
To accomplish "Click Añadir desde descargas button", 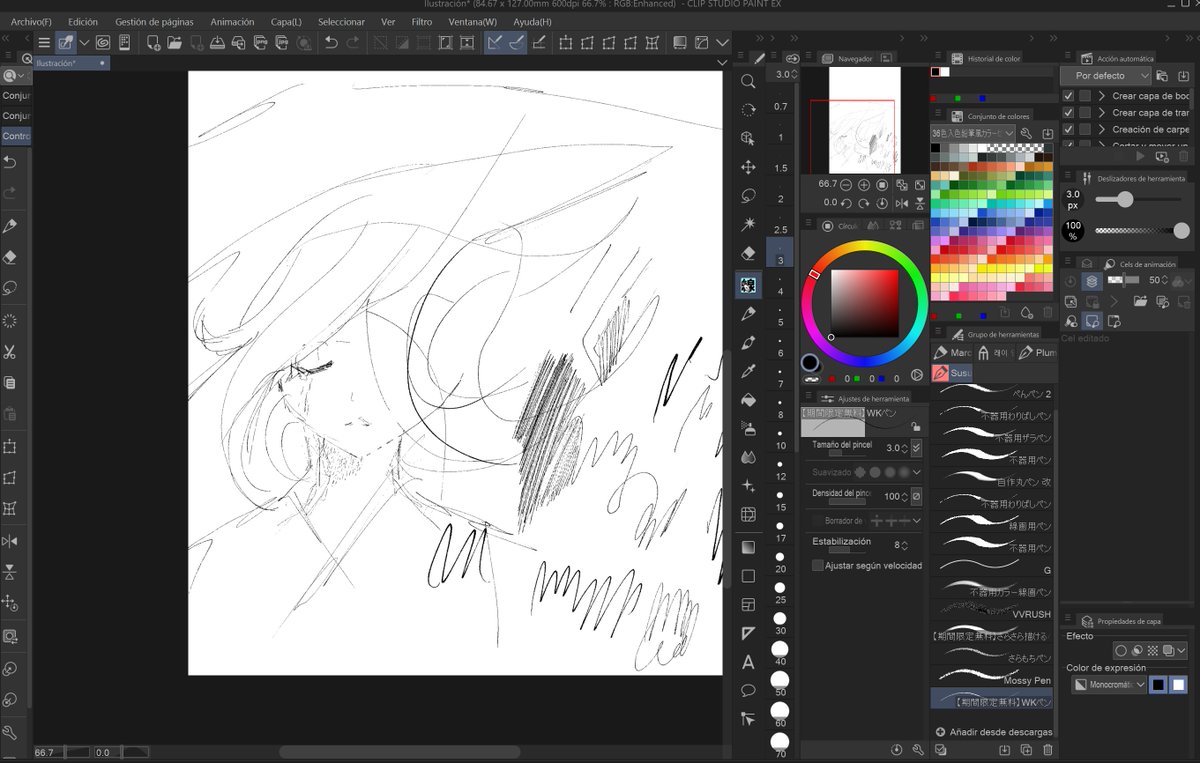I will [993, 732].
